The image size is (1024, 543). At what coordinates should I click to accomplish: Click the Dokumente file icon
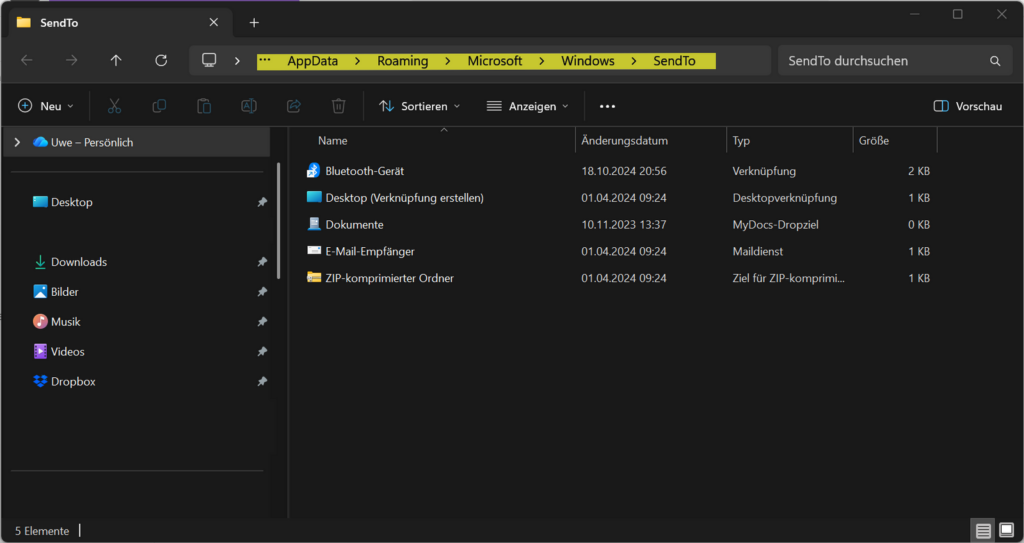coord(313,224)
